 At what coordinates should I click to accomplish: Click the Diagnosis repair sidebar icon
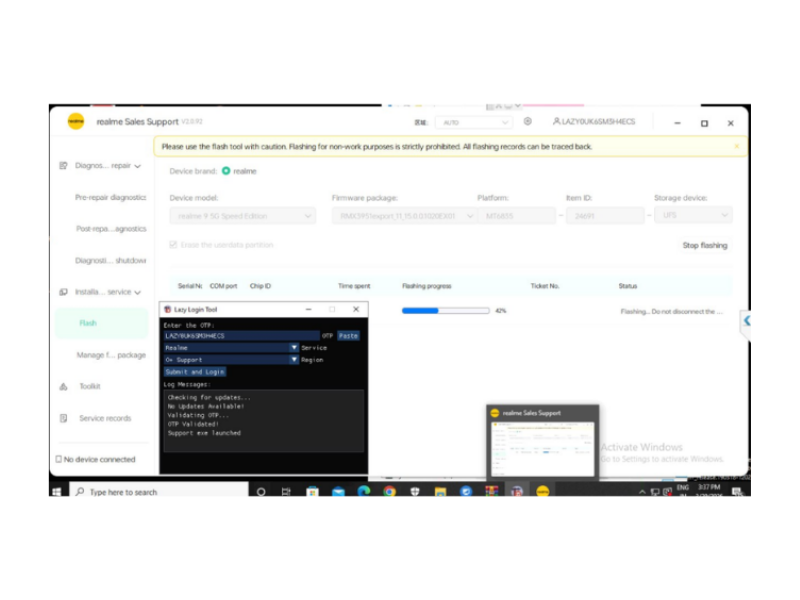tap(63, 165)
